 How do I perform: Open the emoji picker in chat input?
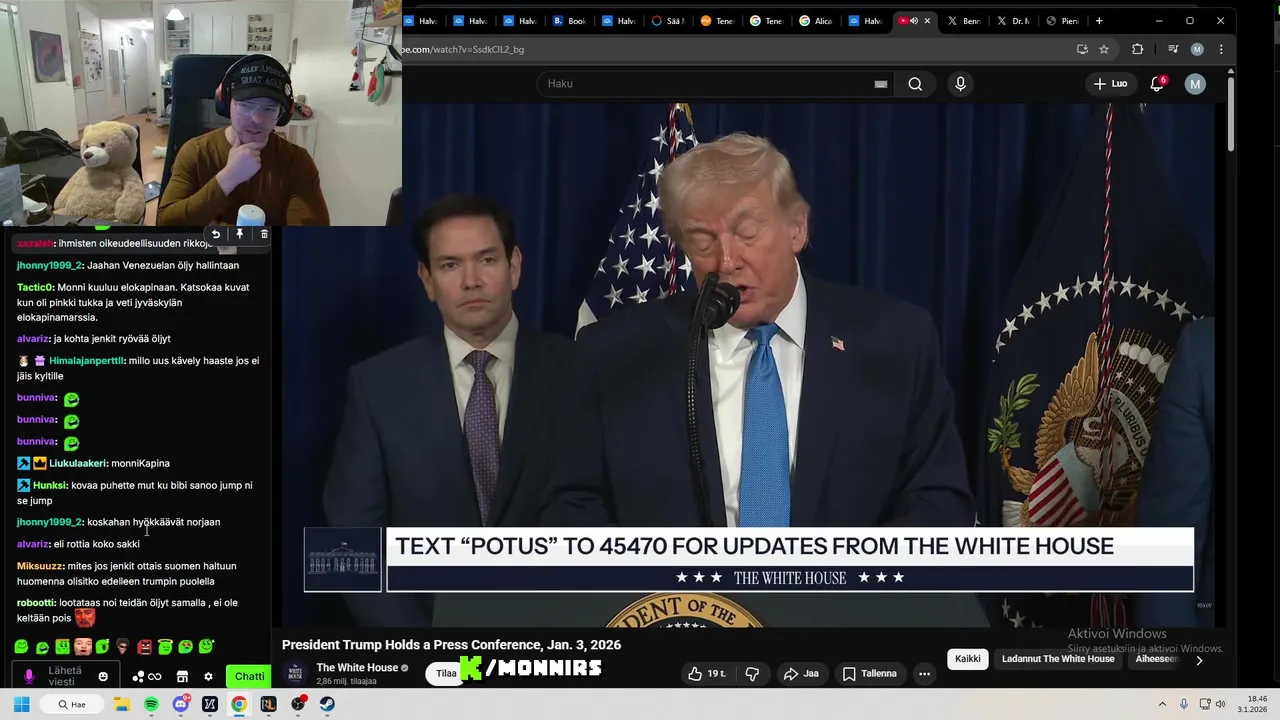coord(103,677)
